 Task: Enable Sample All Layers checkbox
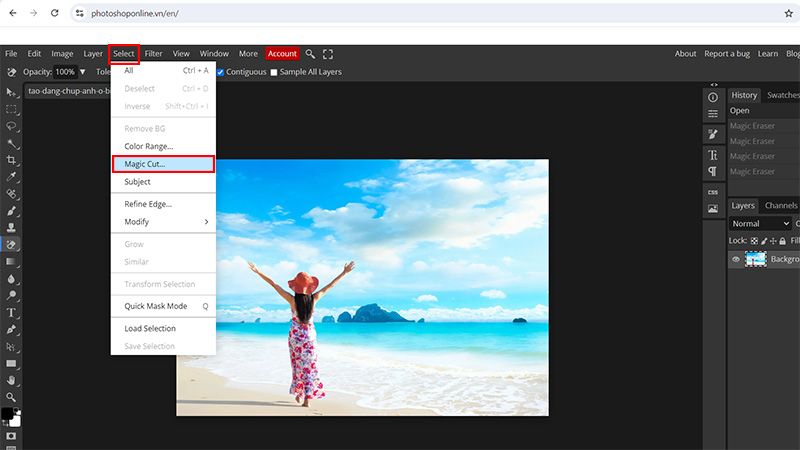[274, 72]
